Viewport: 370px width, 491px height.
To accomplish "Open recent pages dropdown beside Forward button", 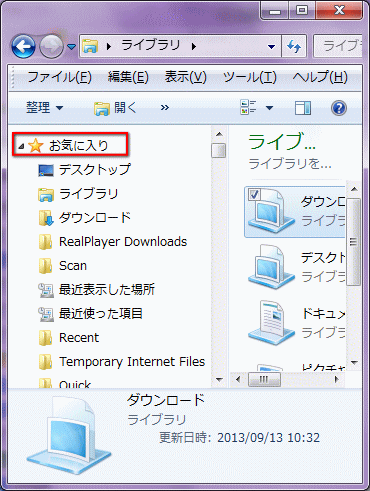I will pos(71,47).
